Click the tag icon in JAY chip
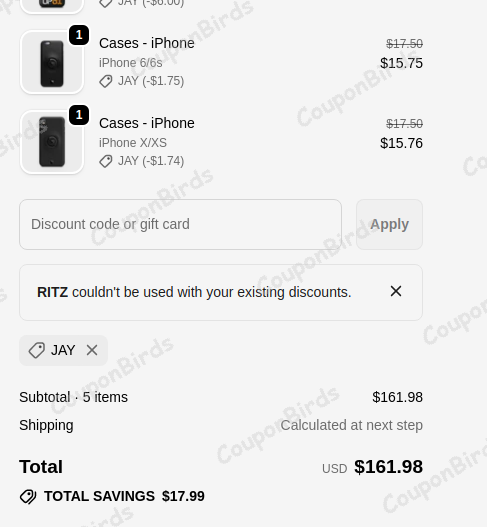 [36, 350]
